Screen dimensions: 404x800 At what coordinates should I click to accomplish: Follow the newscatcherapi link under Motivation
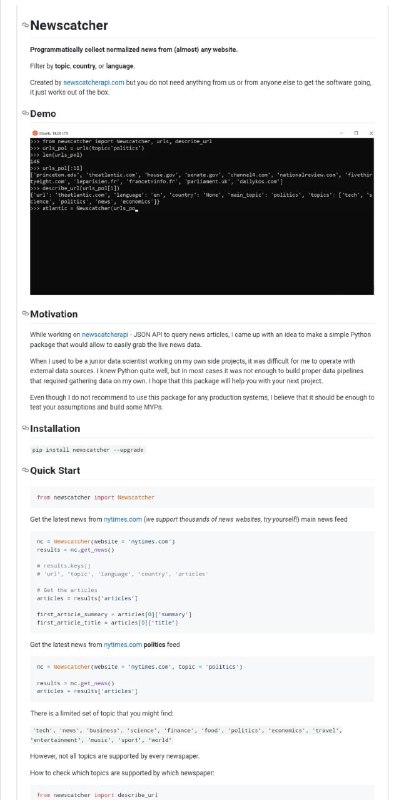pos(105,335)
